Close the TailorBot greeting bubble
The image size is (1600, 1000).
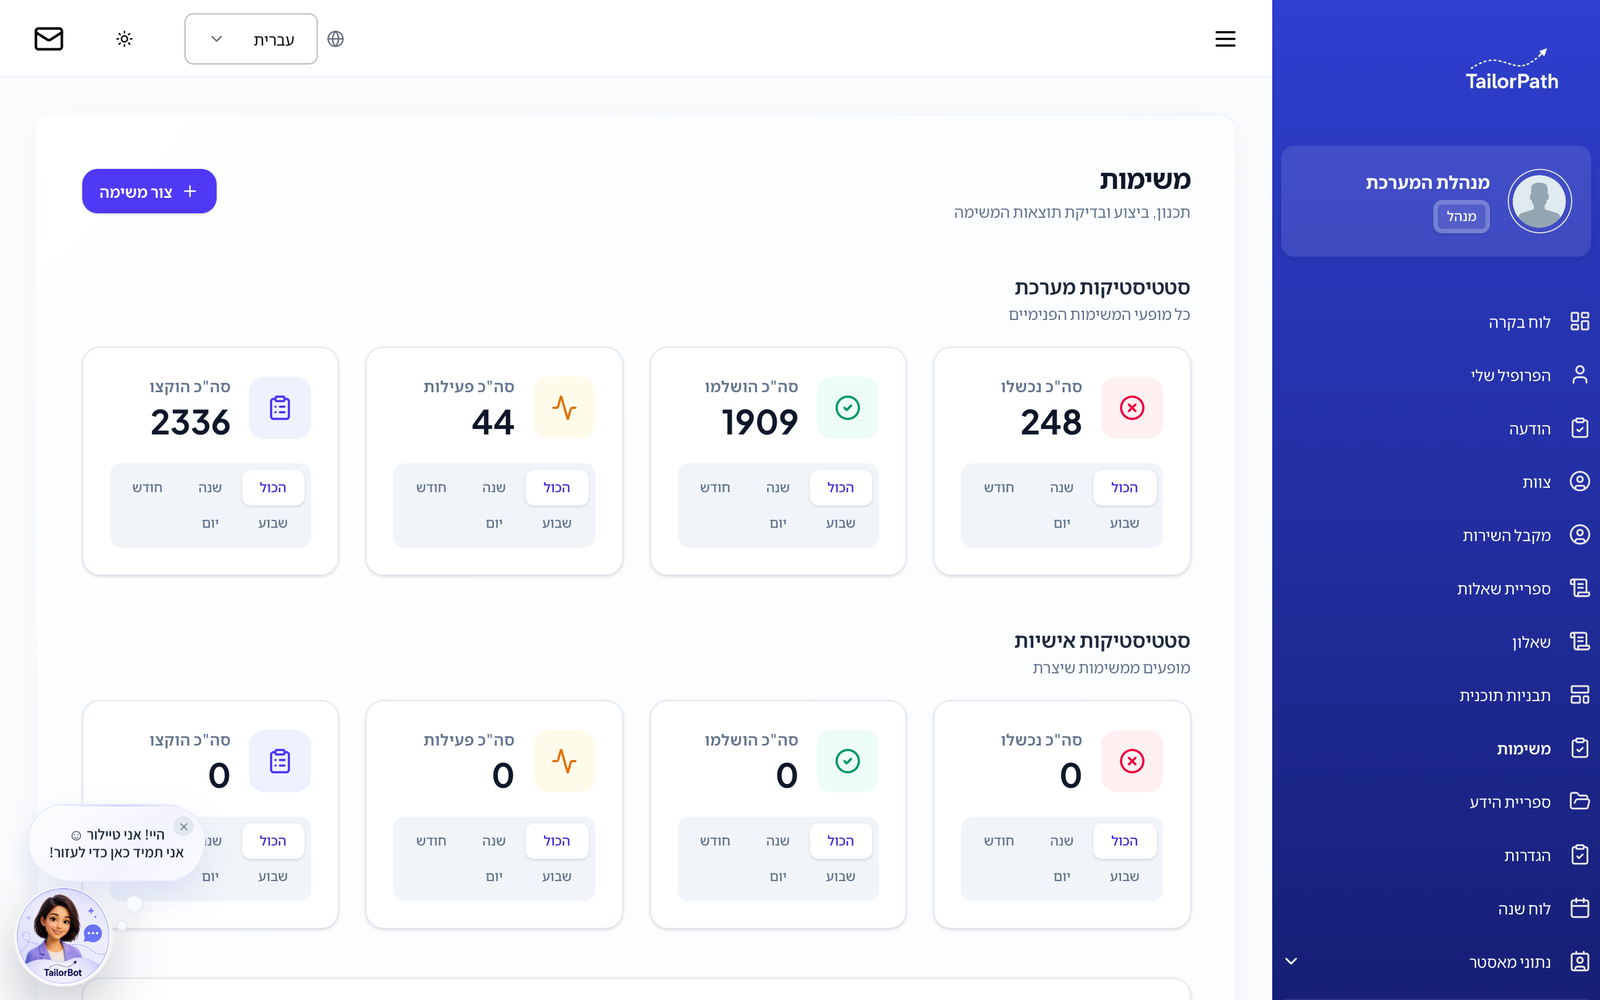tap(184, 826)
